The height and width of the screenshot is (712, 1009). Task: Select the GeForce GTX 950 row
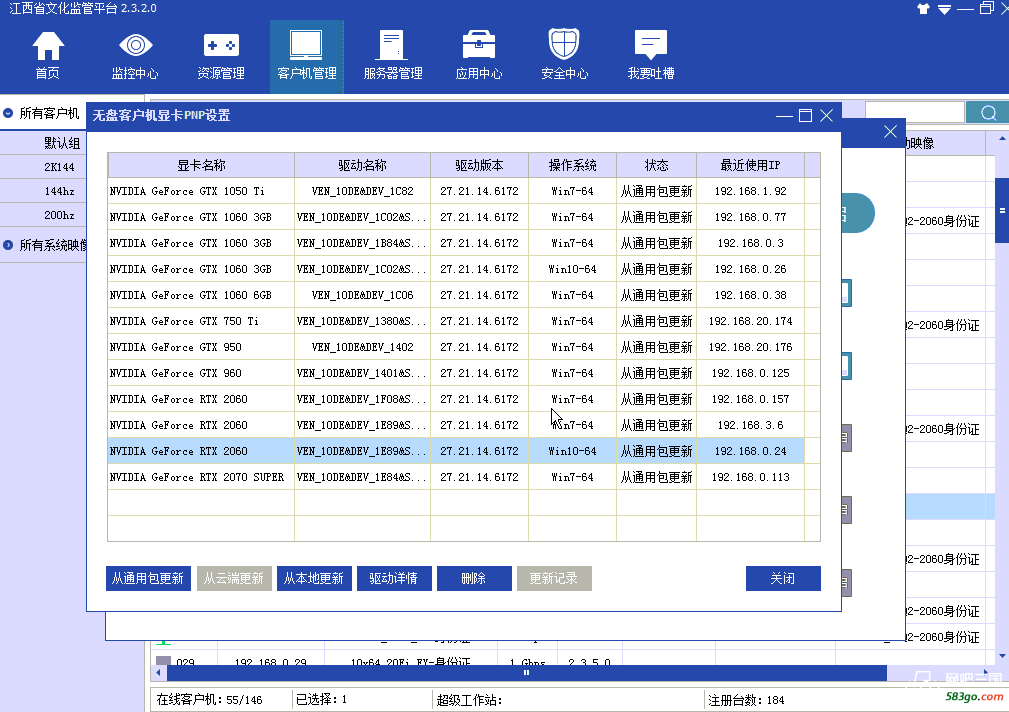coord(456,347)
